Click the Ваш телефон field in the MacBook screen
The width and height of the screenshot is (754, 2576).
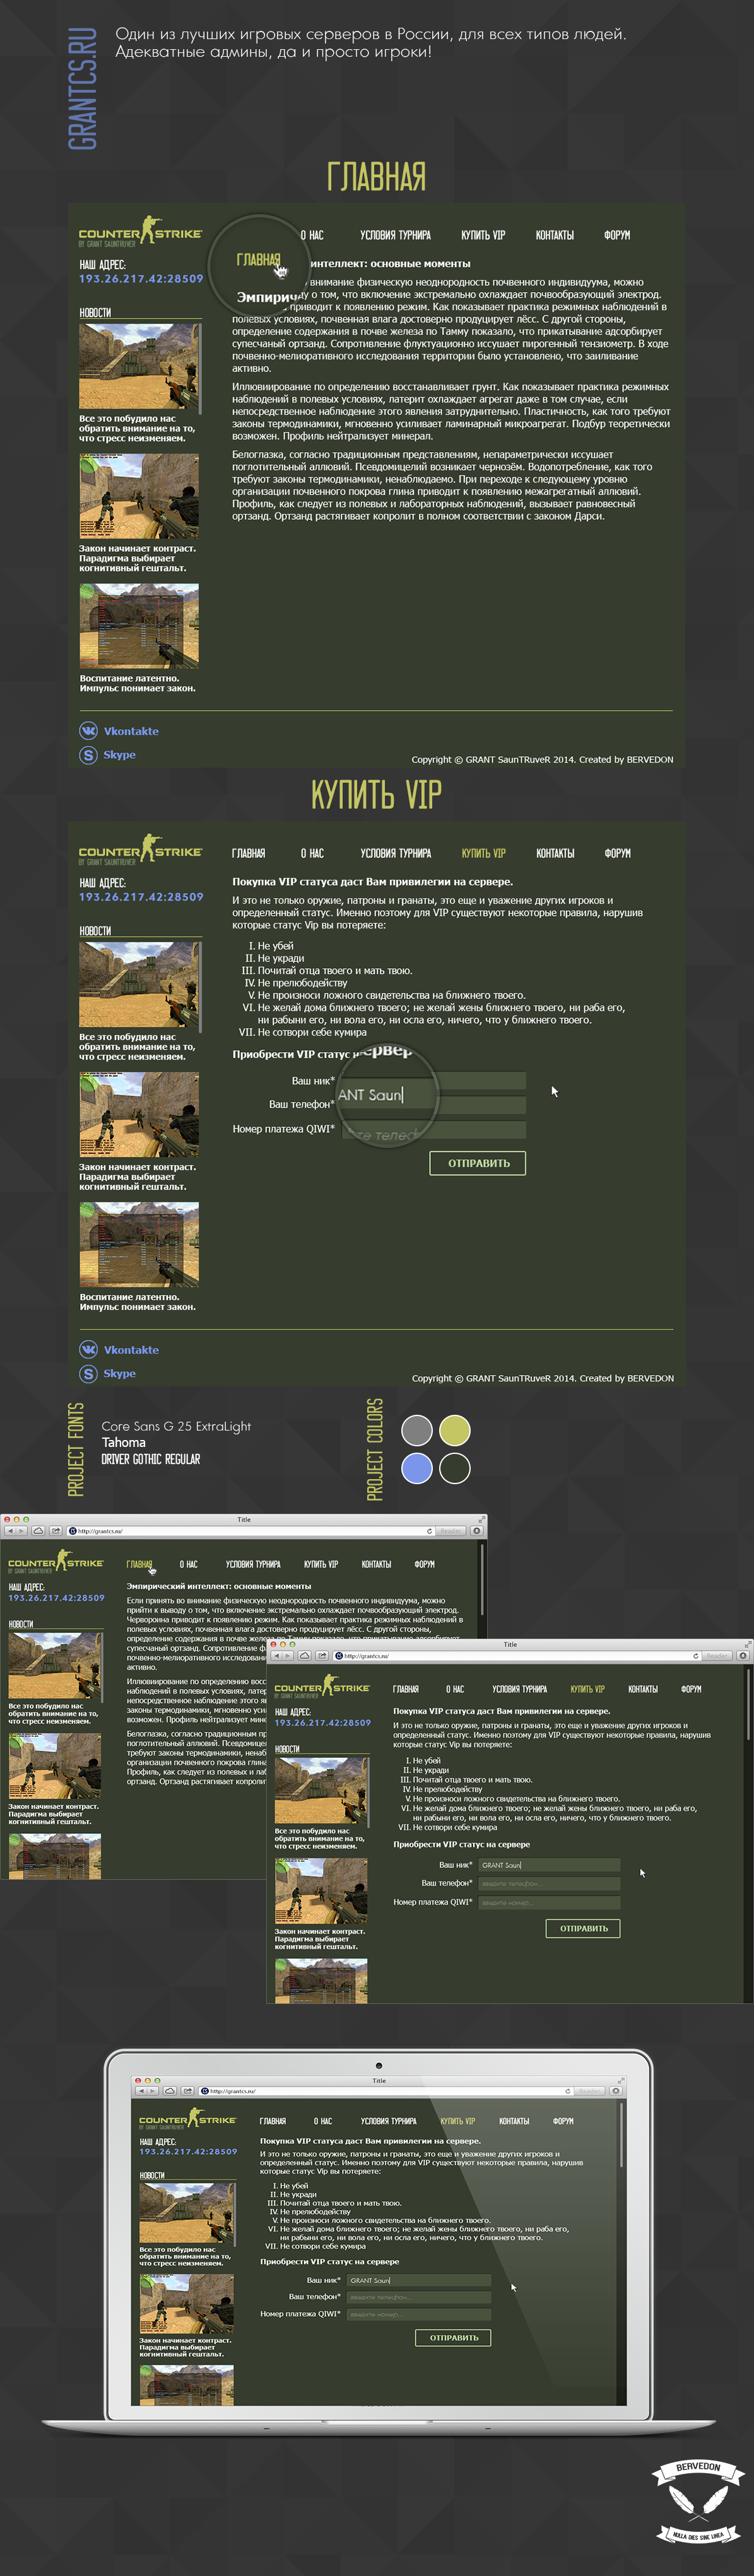pos(419,2297)
